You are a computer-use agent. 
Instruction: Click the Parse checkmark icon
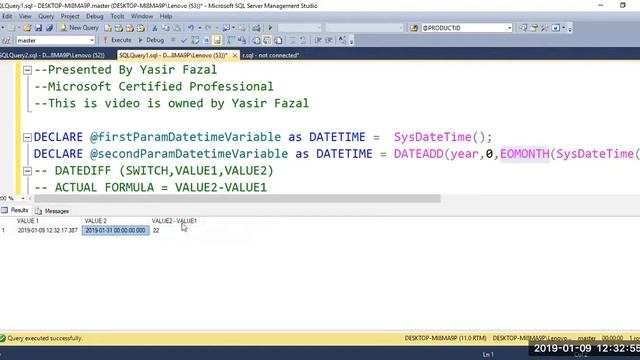click(x=184, y=40)
